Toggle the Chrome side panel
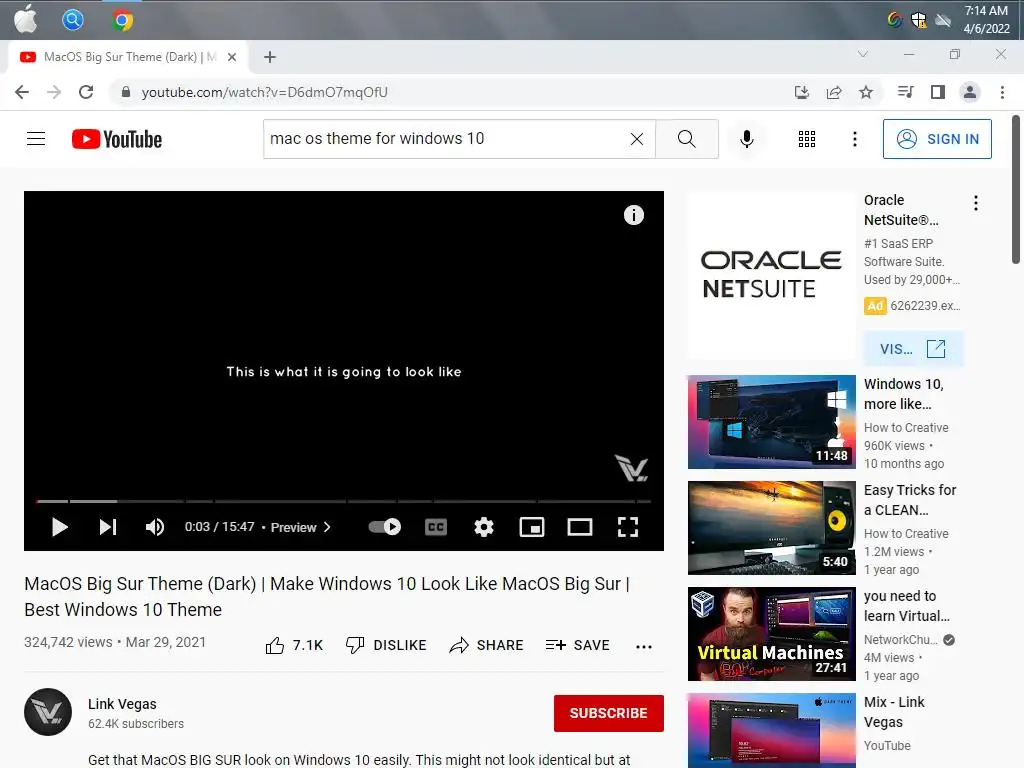 pyautogui.click(x=938, y=92)
